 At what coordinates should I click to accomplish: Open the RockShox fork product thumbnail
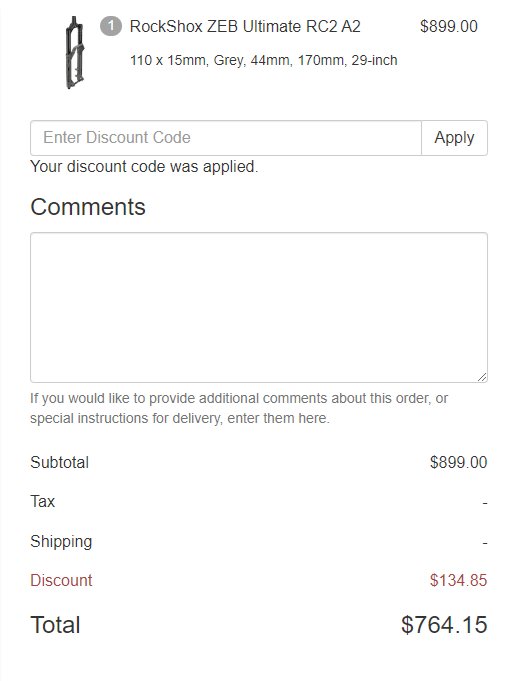(74, 52)
